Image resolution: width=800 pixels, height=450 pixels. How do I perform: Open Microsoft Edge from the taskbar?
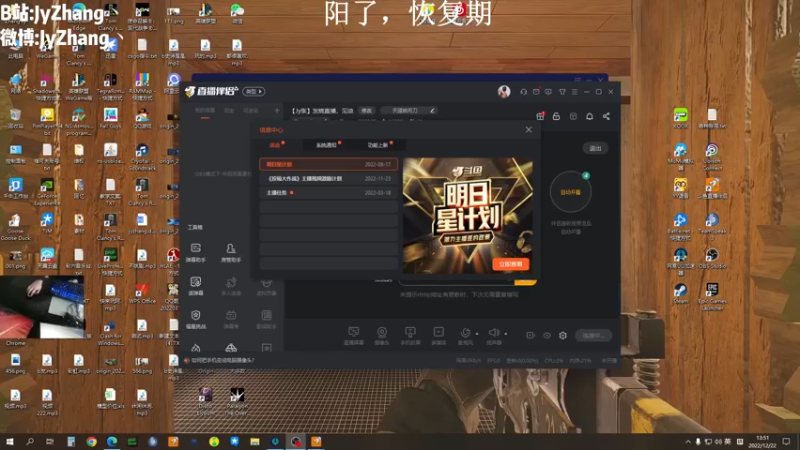(x=112, y=441)
